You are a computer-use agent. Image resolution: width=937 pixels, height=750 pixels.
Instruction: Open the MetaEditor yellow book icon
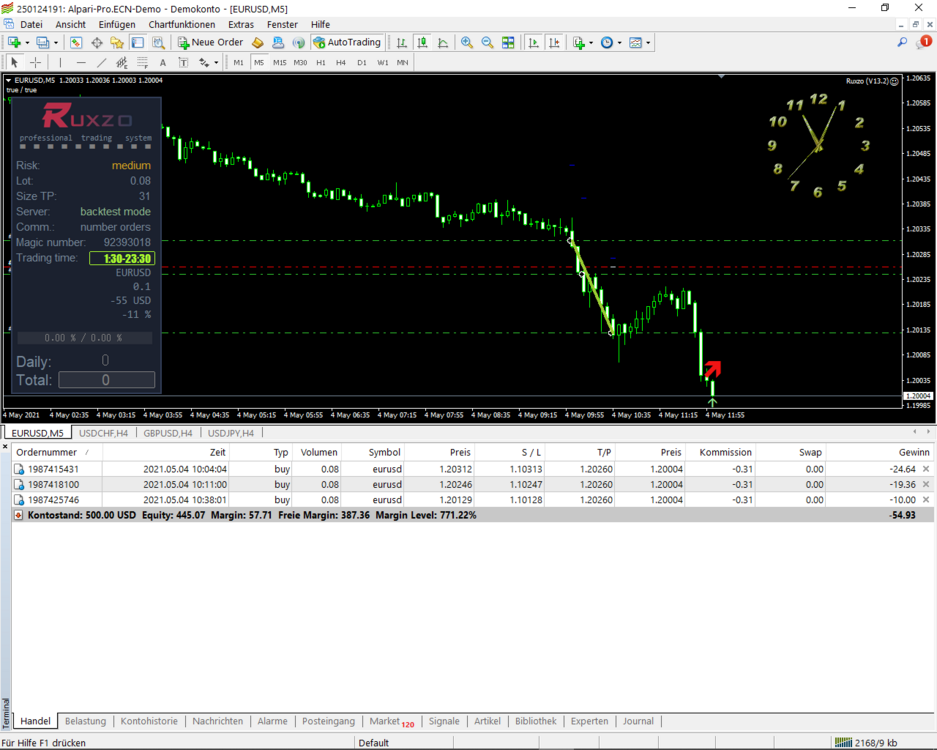pos(258,42)
